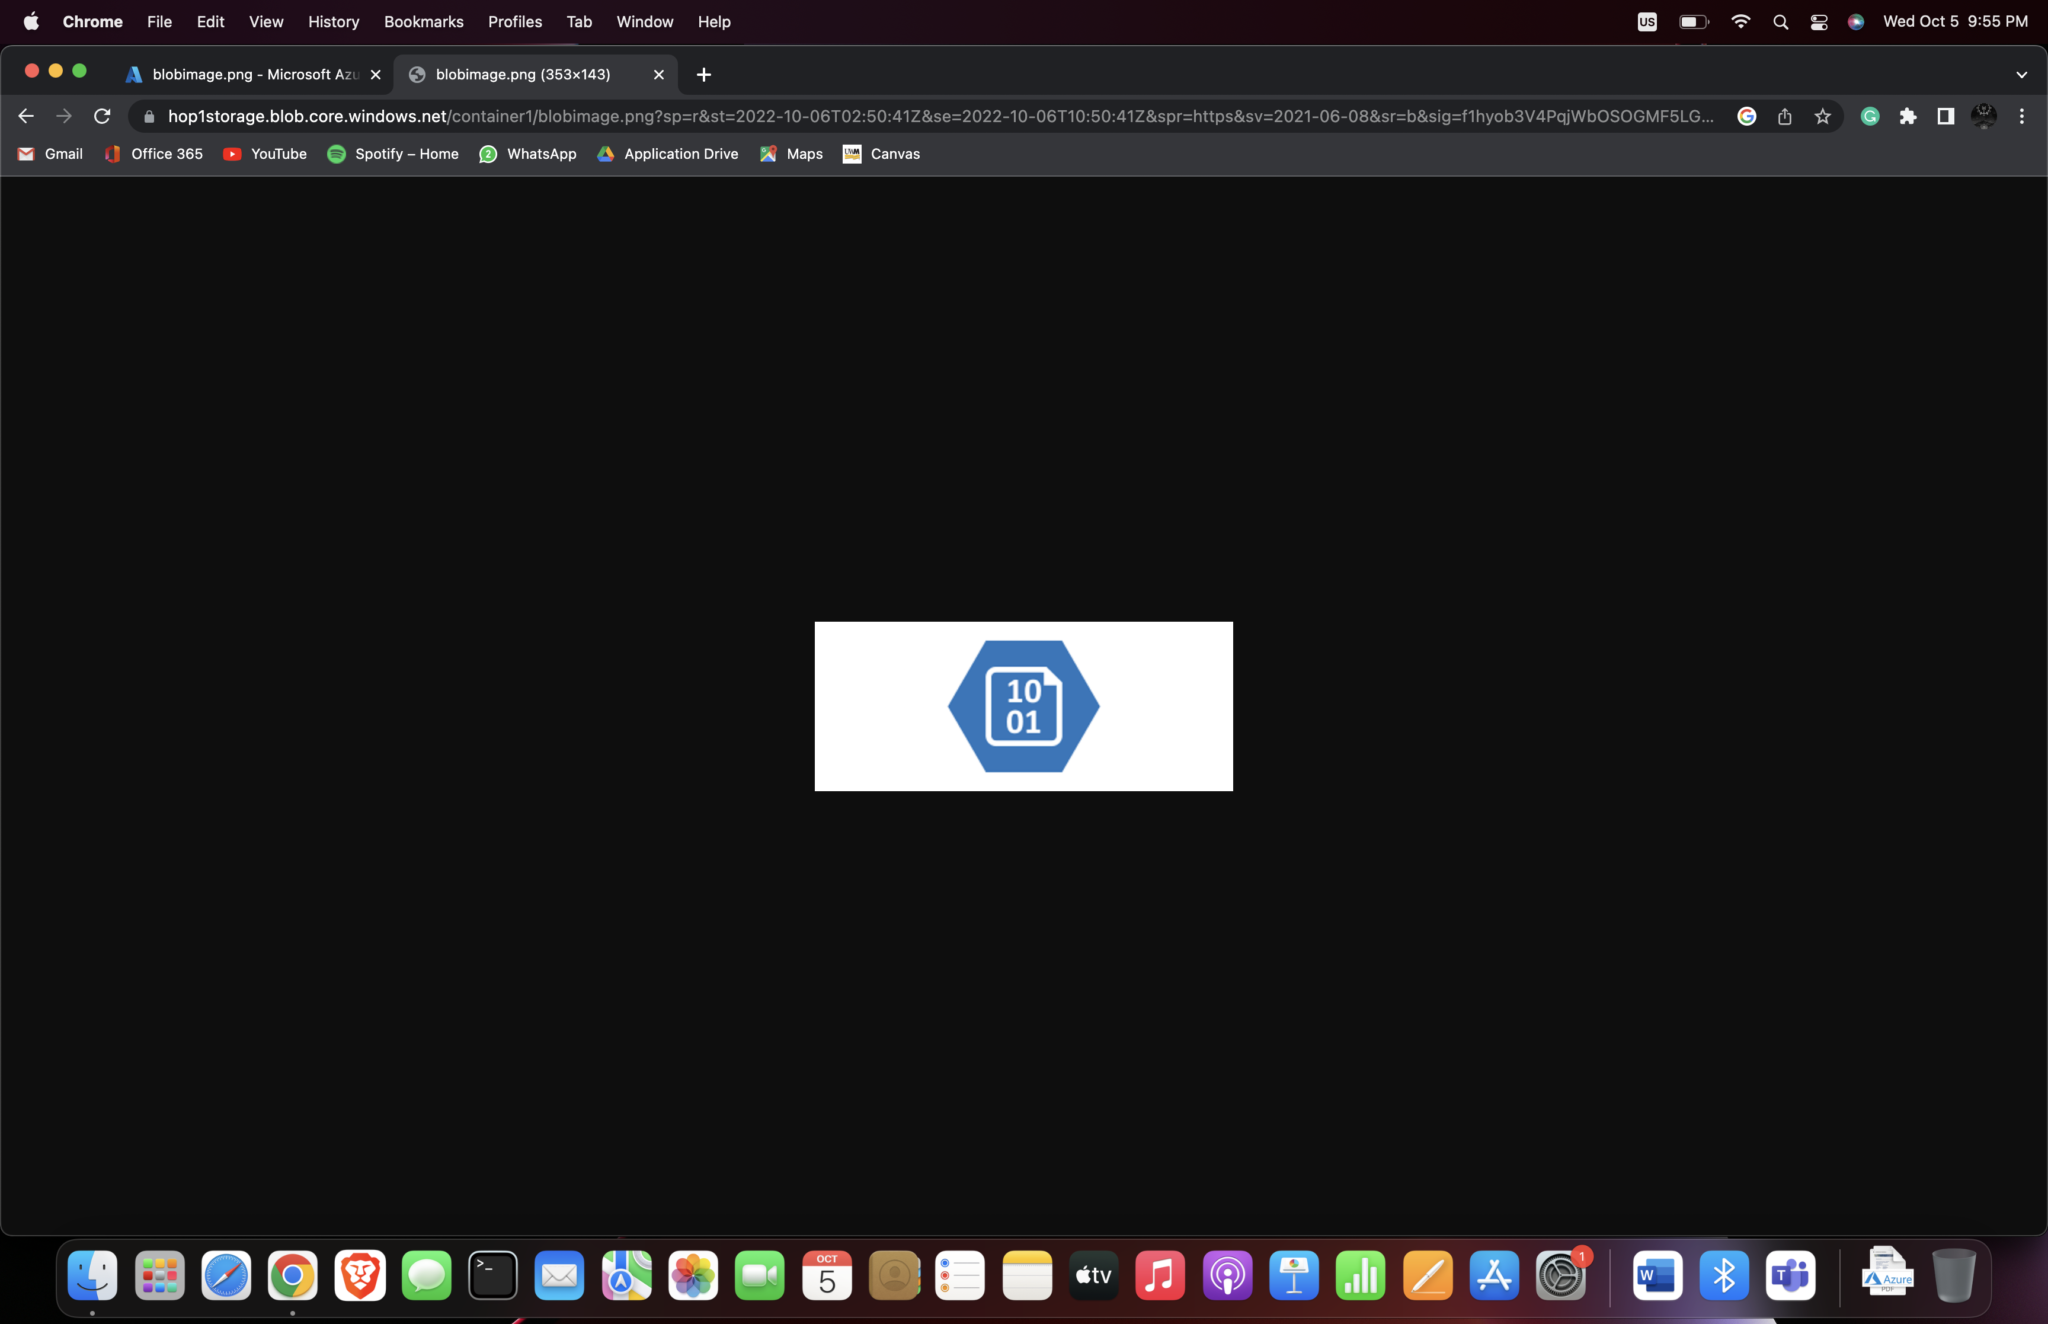Open Terminal from the Dock
The image size is (2048, 1324).
[x=493, y=1274]
